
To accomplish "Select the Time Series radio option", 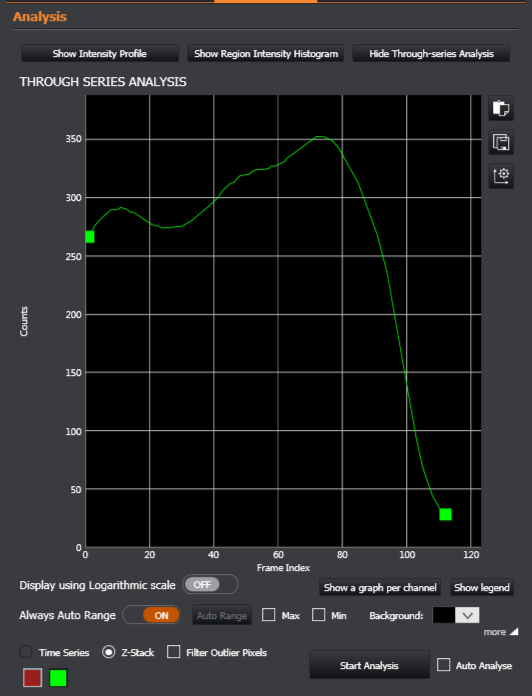I will pos(26,652).
